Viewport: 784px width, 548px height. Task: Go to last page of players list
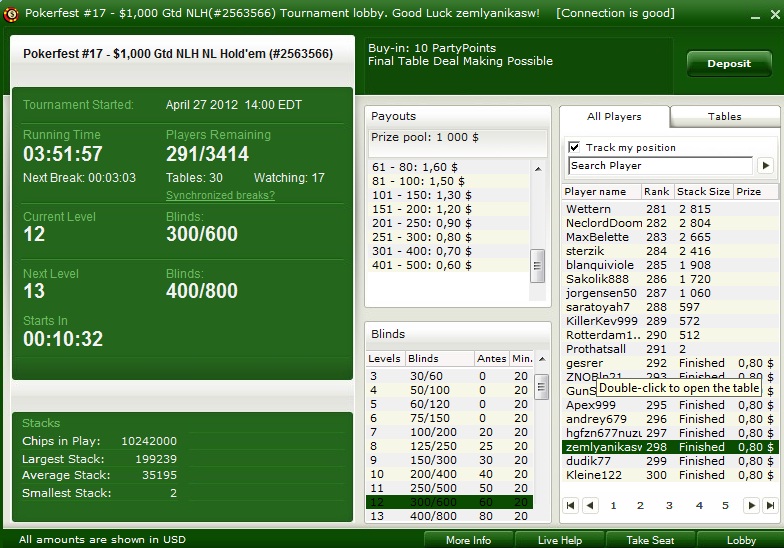pos(770,506)
